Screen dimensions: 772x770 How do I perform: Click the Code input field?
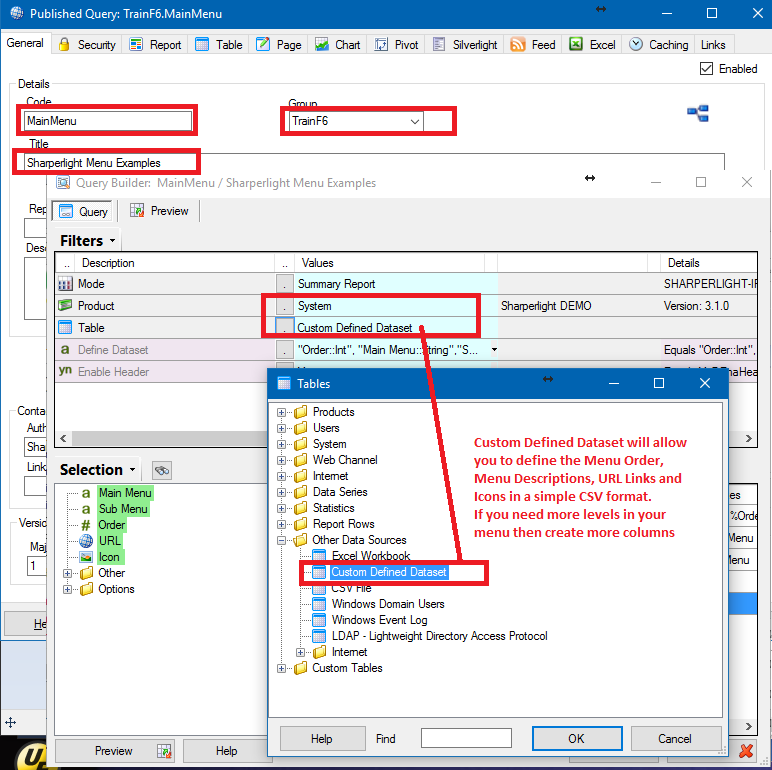108,121
